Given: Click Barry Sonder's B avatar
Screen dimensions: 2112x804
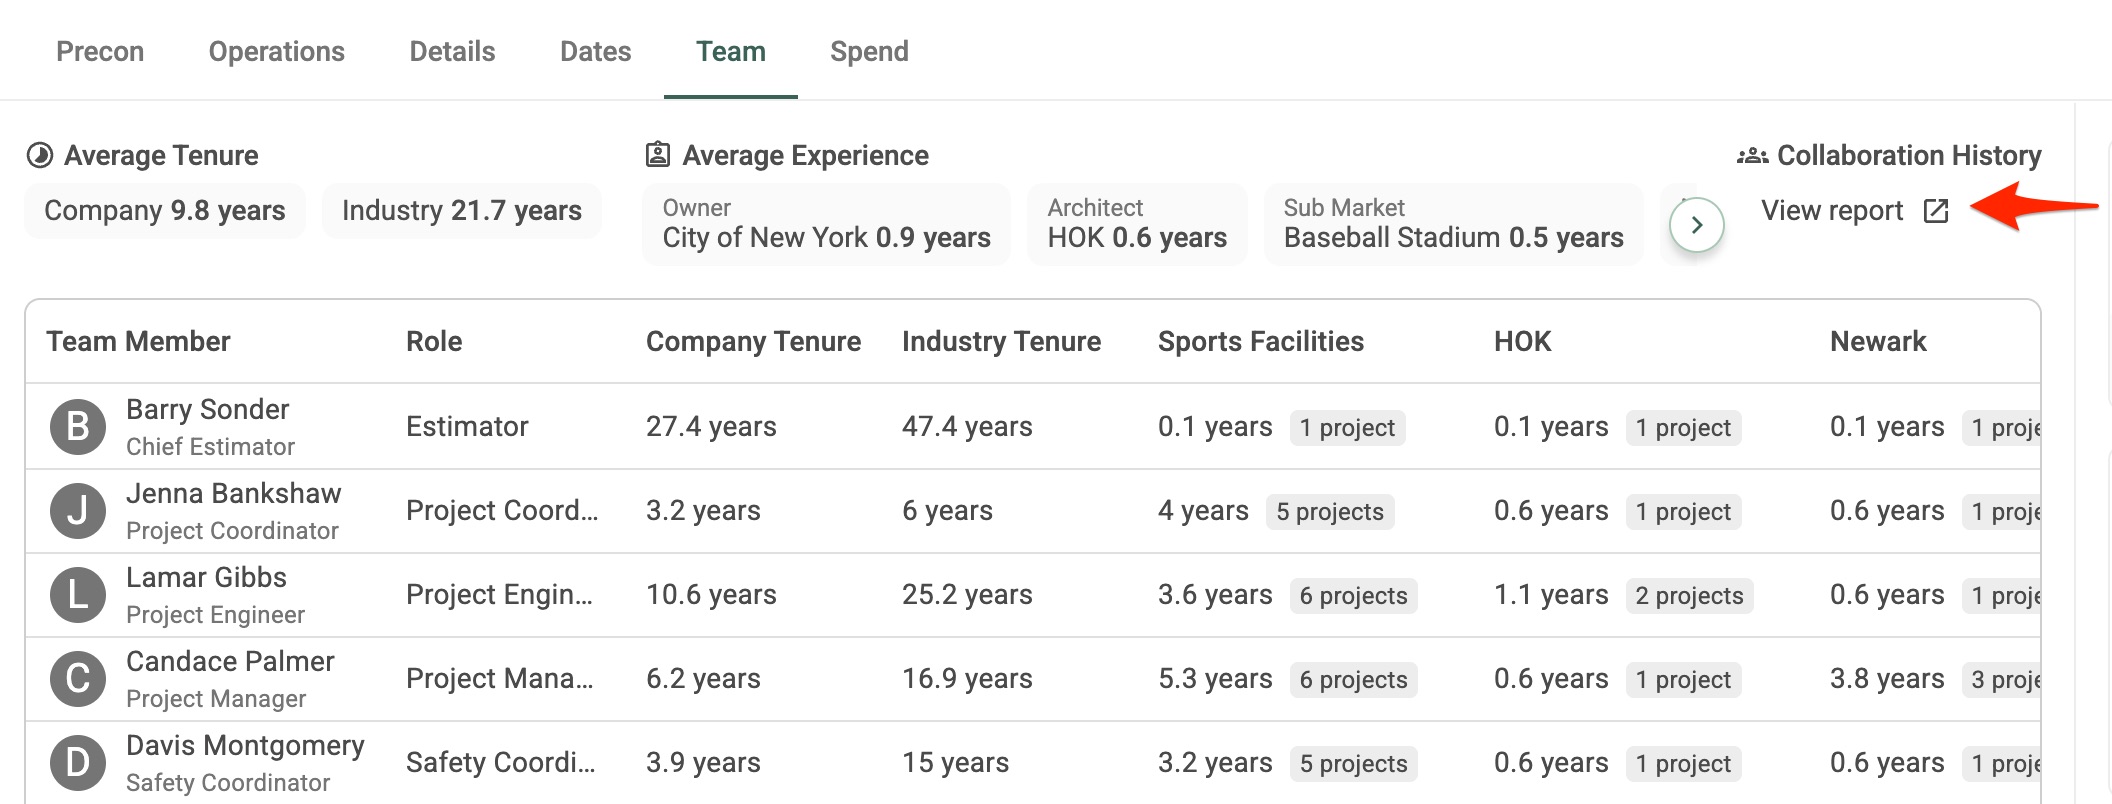Looking at the screenshot, I should tap(78, 427).
